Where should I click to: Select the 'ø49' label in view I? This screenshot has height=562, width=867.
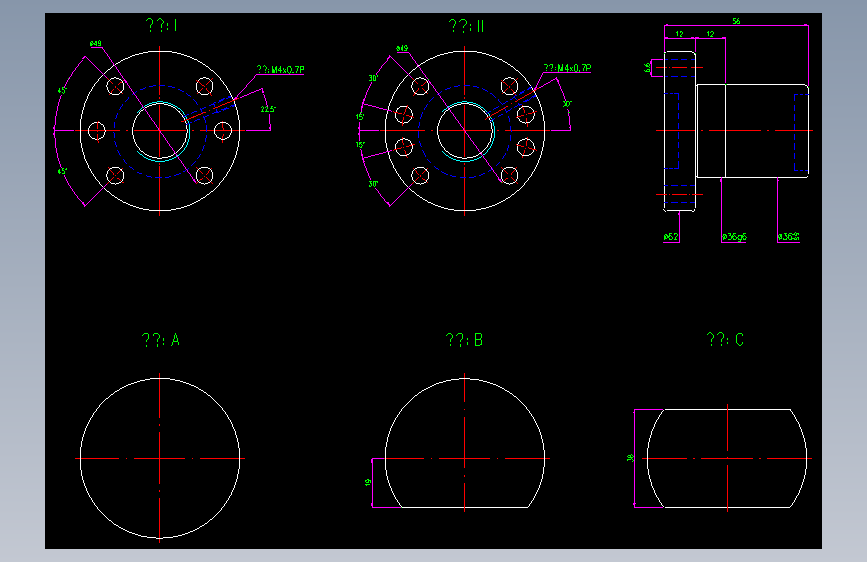(96, 43)
